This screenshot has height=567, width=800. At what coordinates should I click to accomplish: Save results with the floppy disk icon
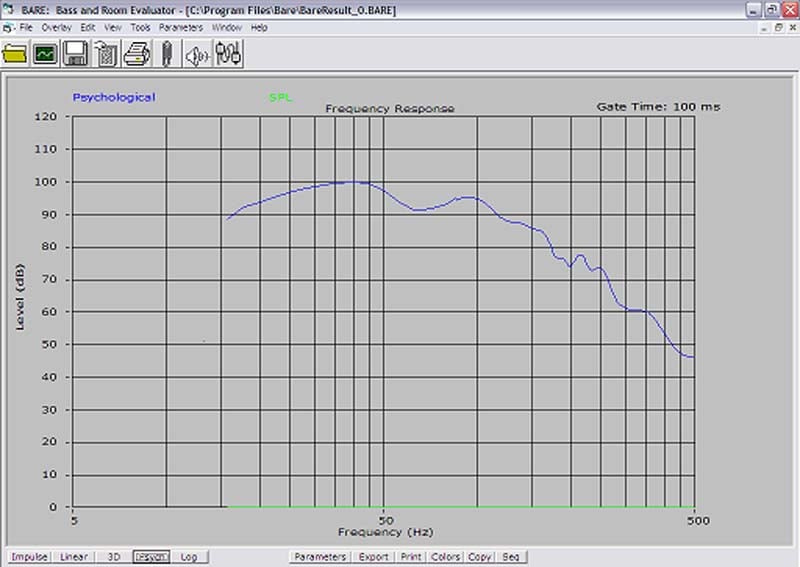pos(75,54)
